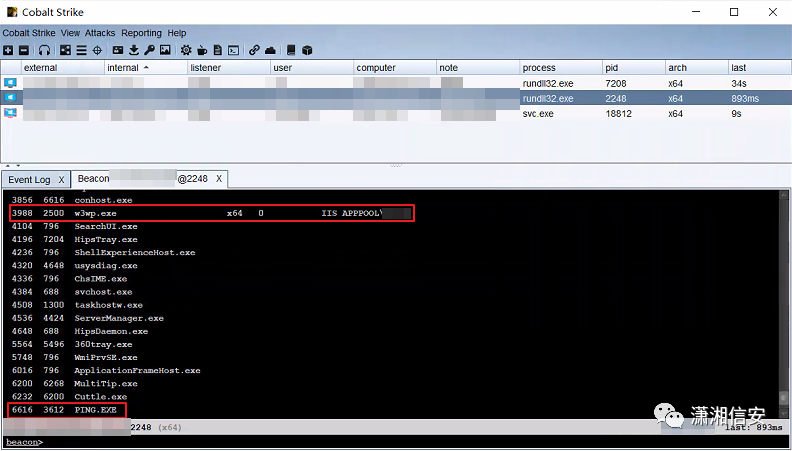Switch to the Event Log tab
The width and height of the screenshot is (792, 451).
(x=29, y=179)
